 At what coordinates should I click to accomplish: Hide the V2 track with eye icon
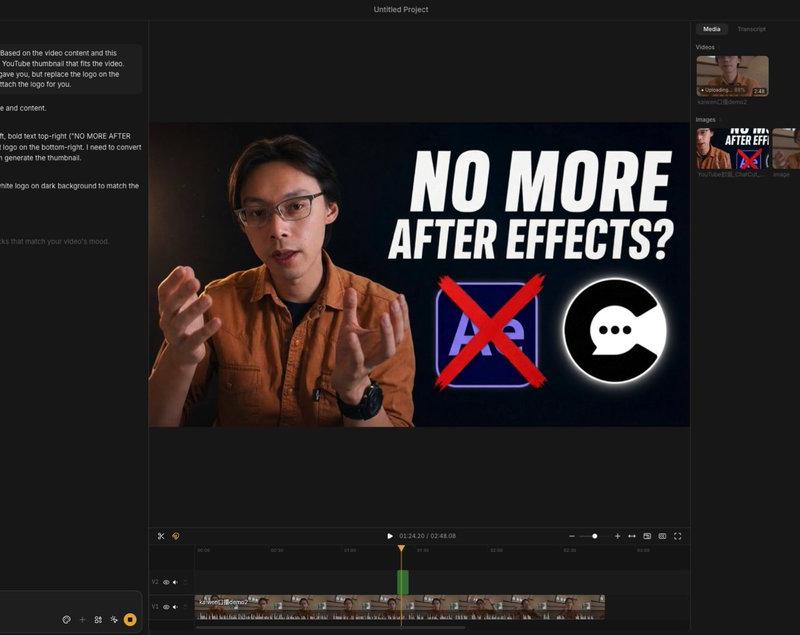coord(166,582)
